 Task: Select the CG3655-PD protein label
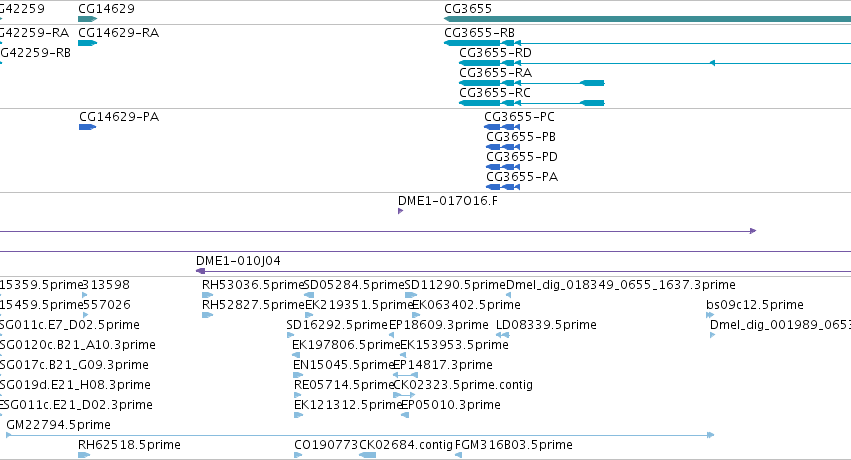522,157
